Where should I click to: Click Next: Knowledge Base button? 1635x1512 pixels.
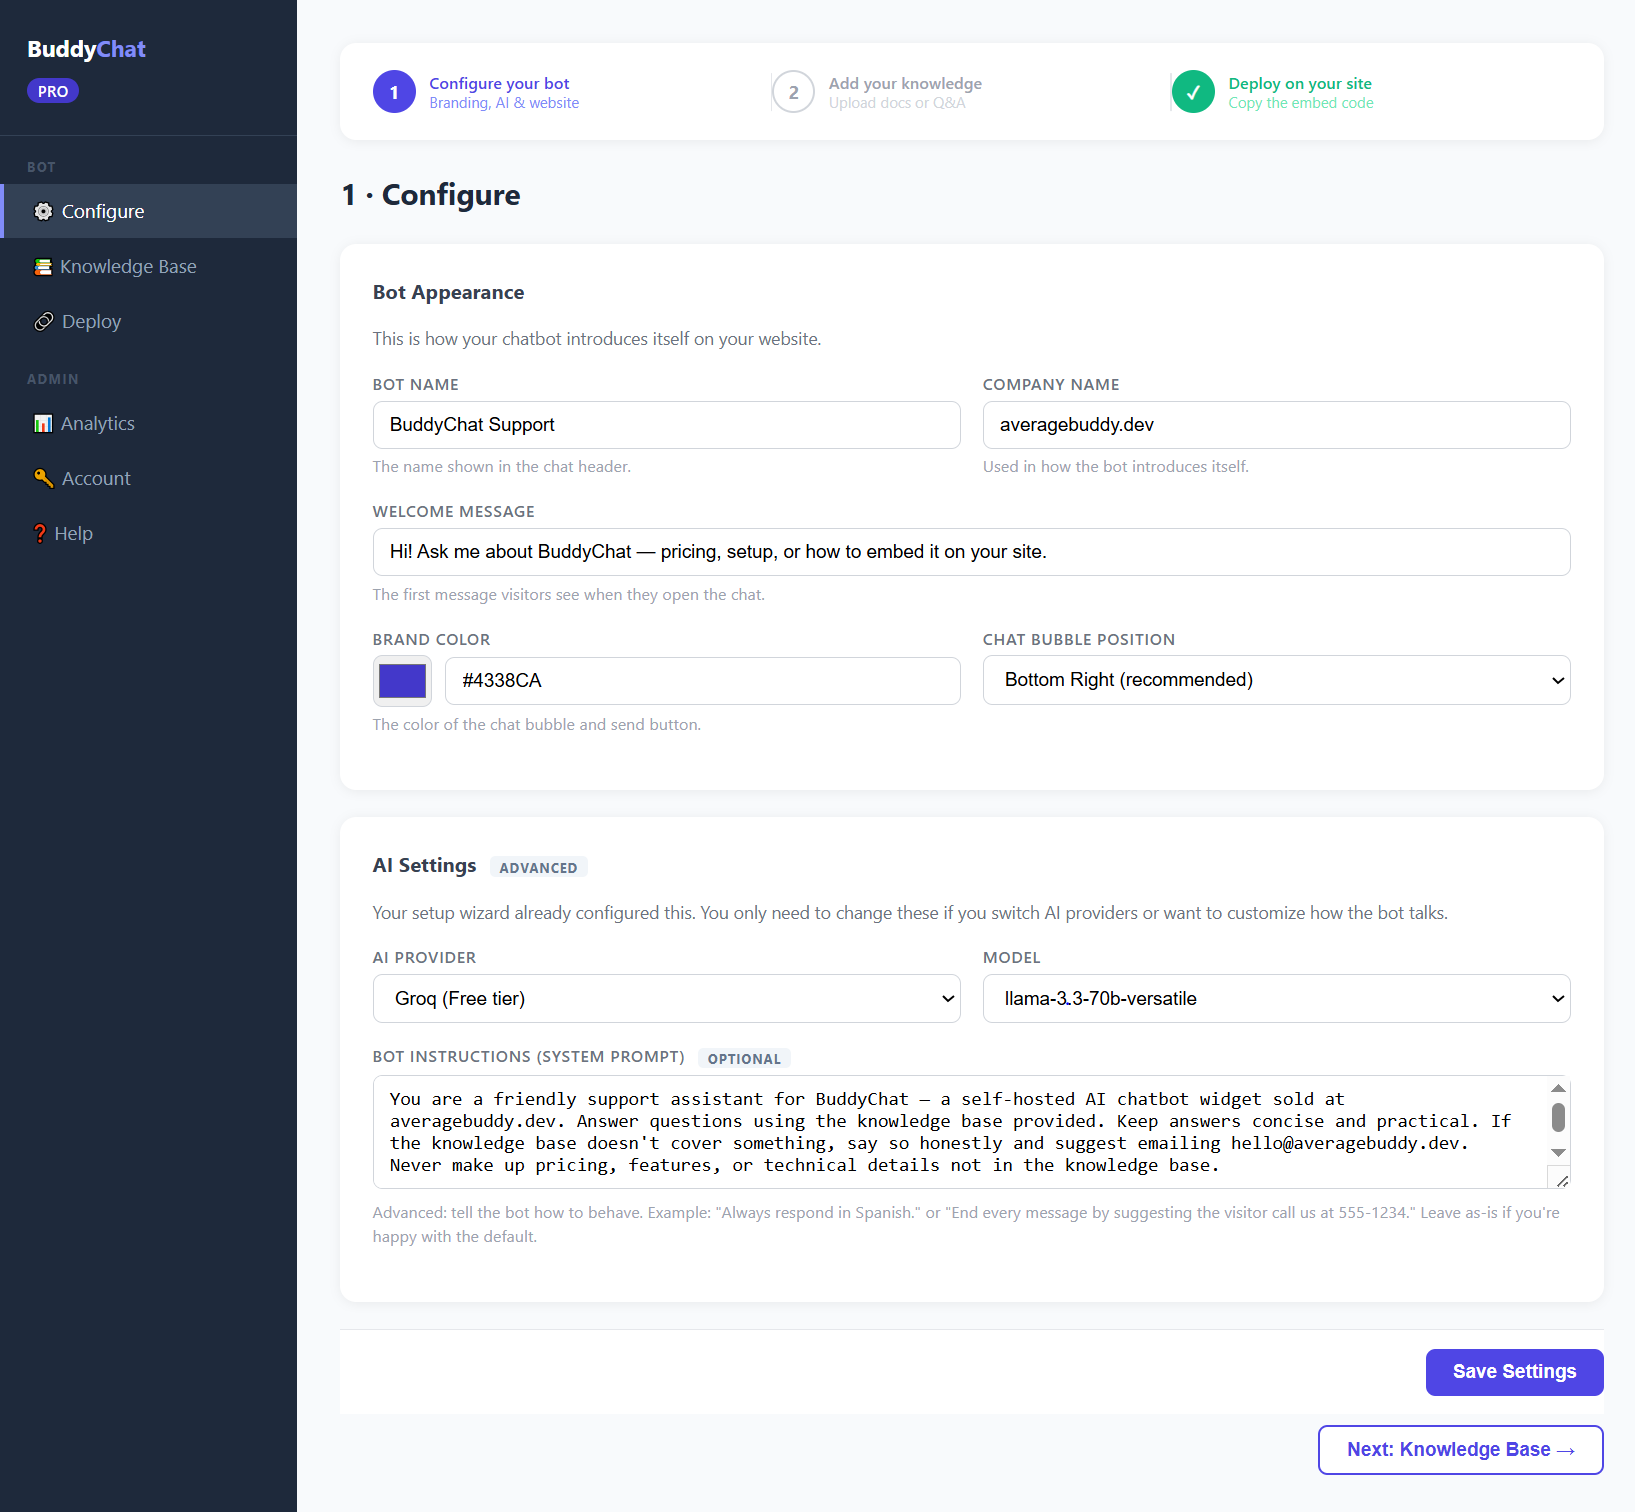click(1460, 1450)
